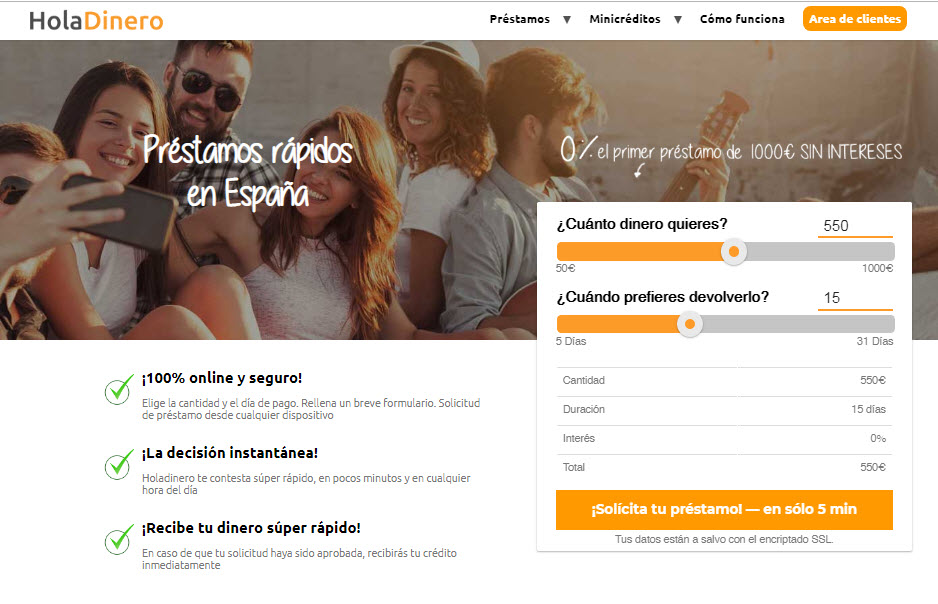Image resolution: width=938 pixels, height=604 pixels.
Task: Click the HolaDinero logo
Action: 96,20
